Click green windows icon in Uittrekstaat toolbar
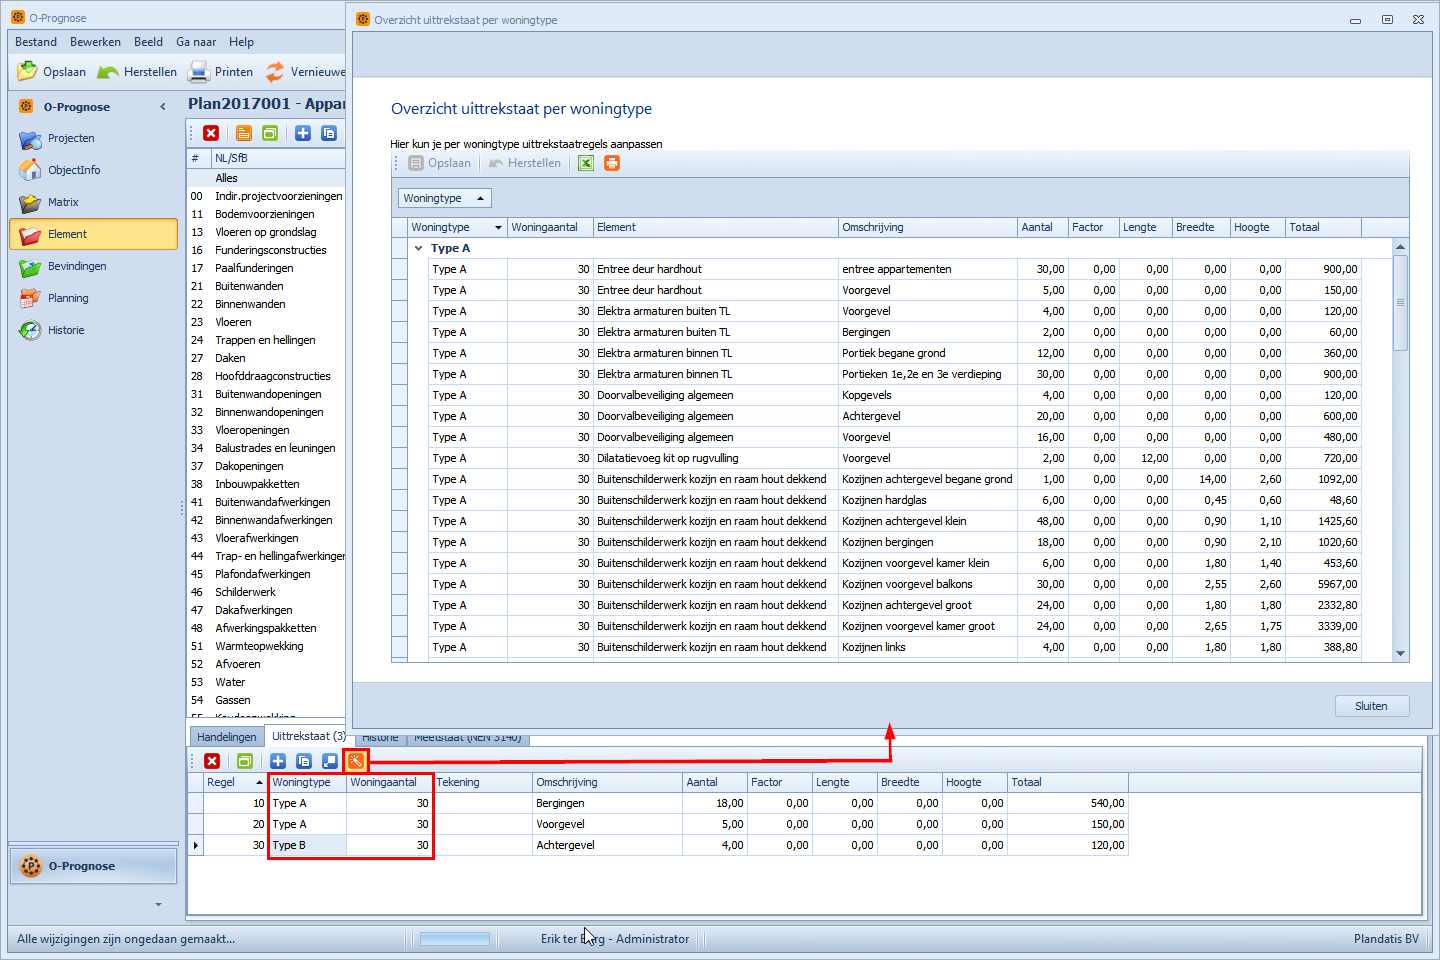 click(244, 761)
